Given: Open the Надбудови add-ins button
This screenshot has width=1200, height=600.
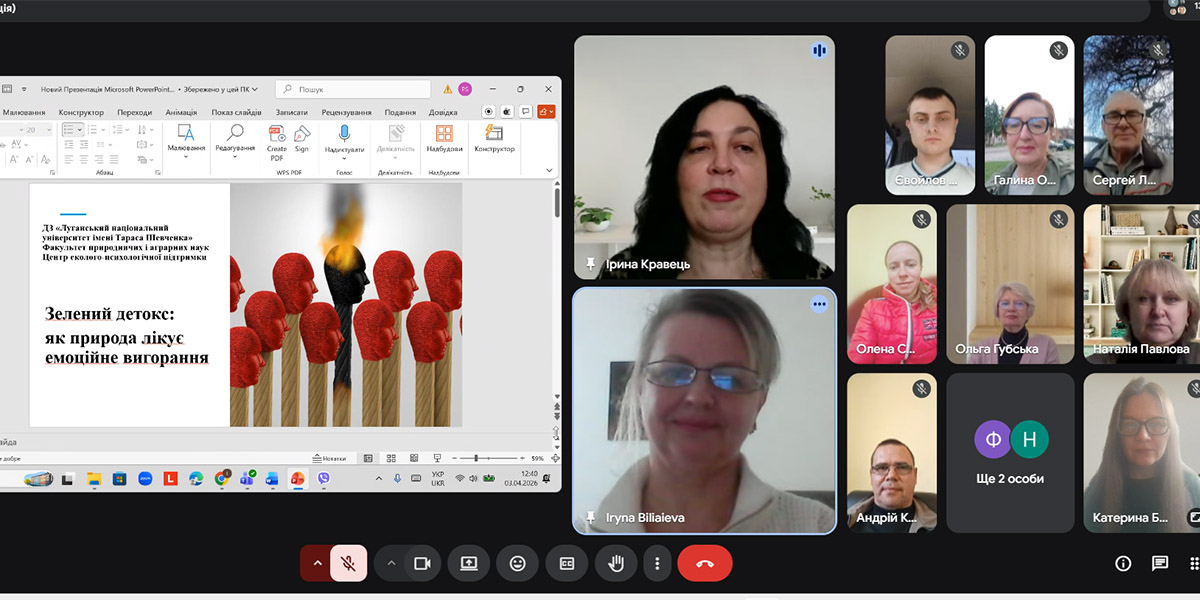Looking at the screenshot, I should pos(445,139).
